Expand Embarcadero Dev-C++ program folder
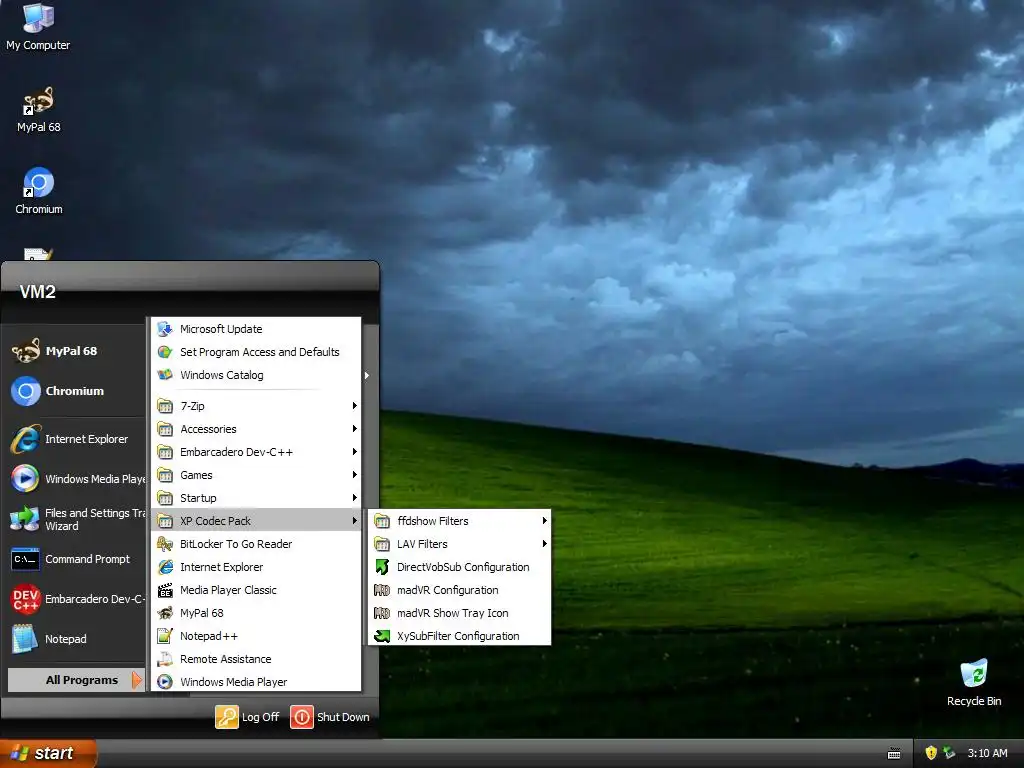 click(255, 452)
